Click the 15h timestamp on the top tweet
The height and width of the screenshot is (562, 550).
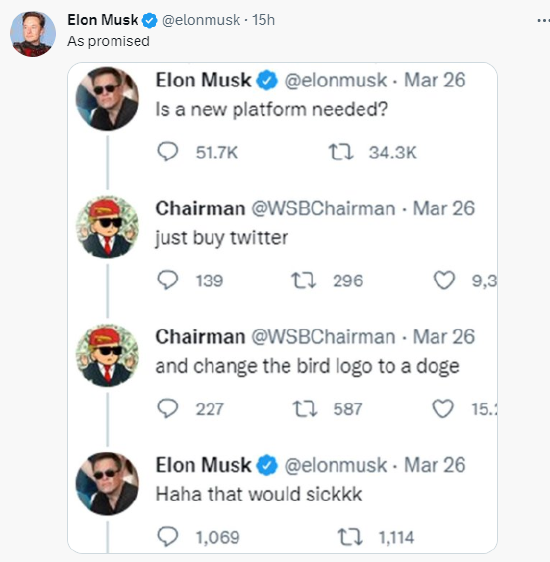point(263,20)
